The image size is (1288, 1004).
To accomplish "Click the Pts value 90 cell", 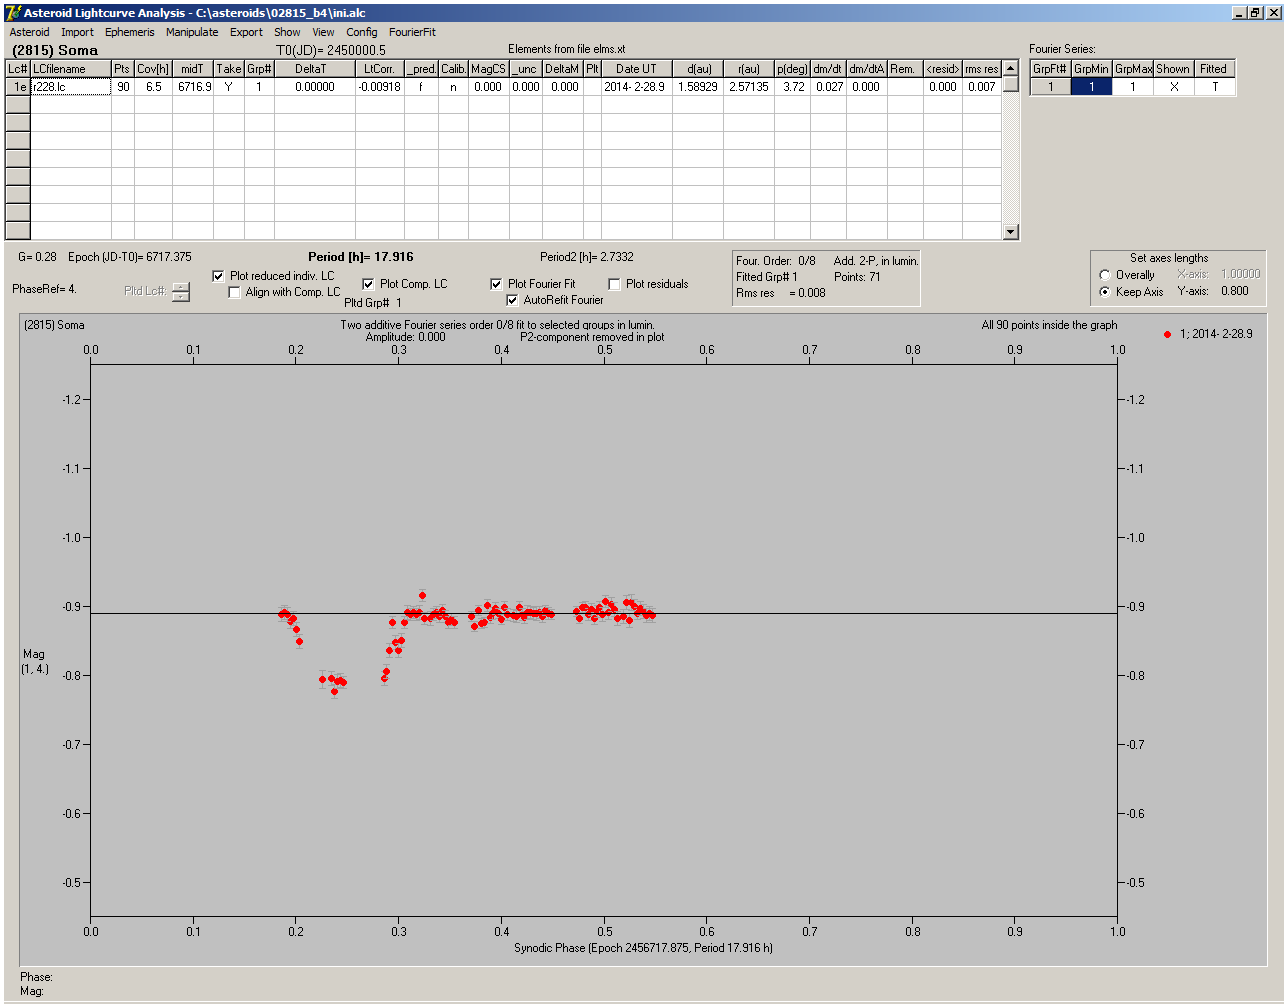I will click(x=123, y=87).
